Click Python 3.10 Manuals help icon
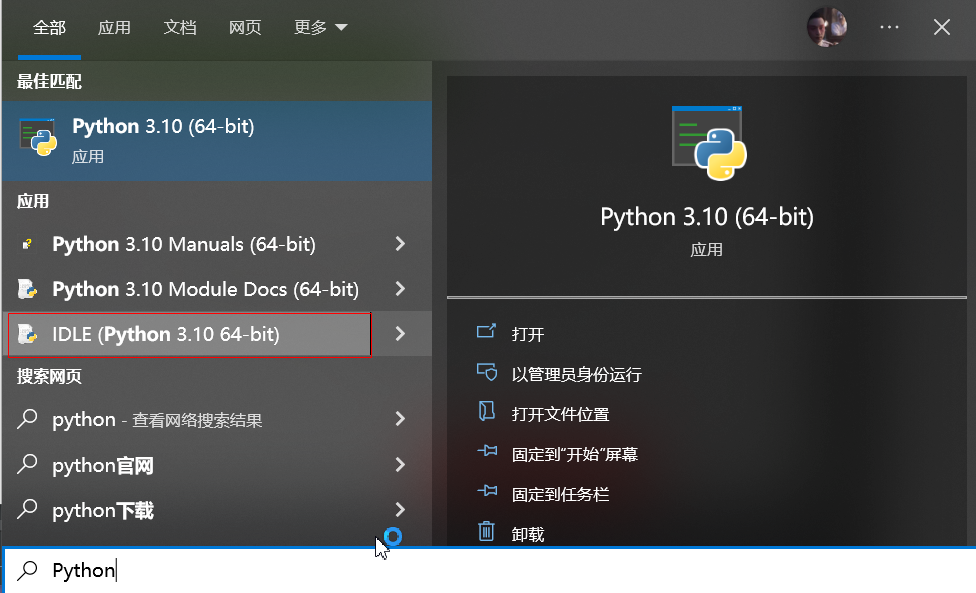 pos(27,244)
